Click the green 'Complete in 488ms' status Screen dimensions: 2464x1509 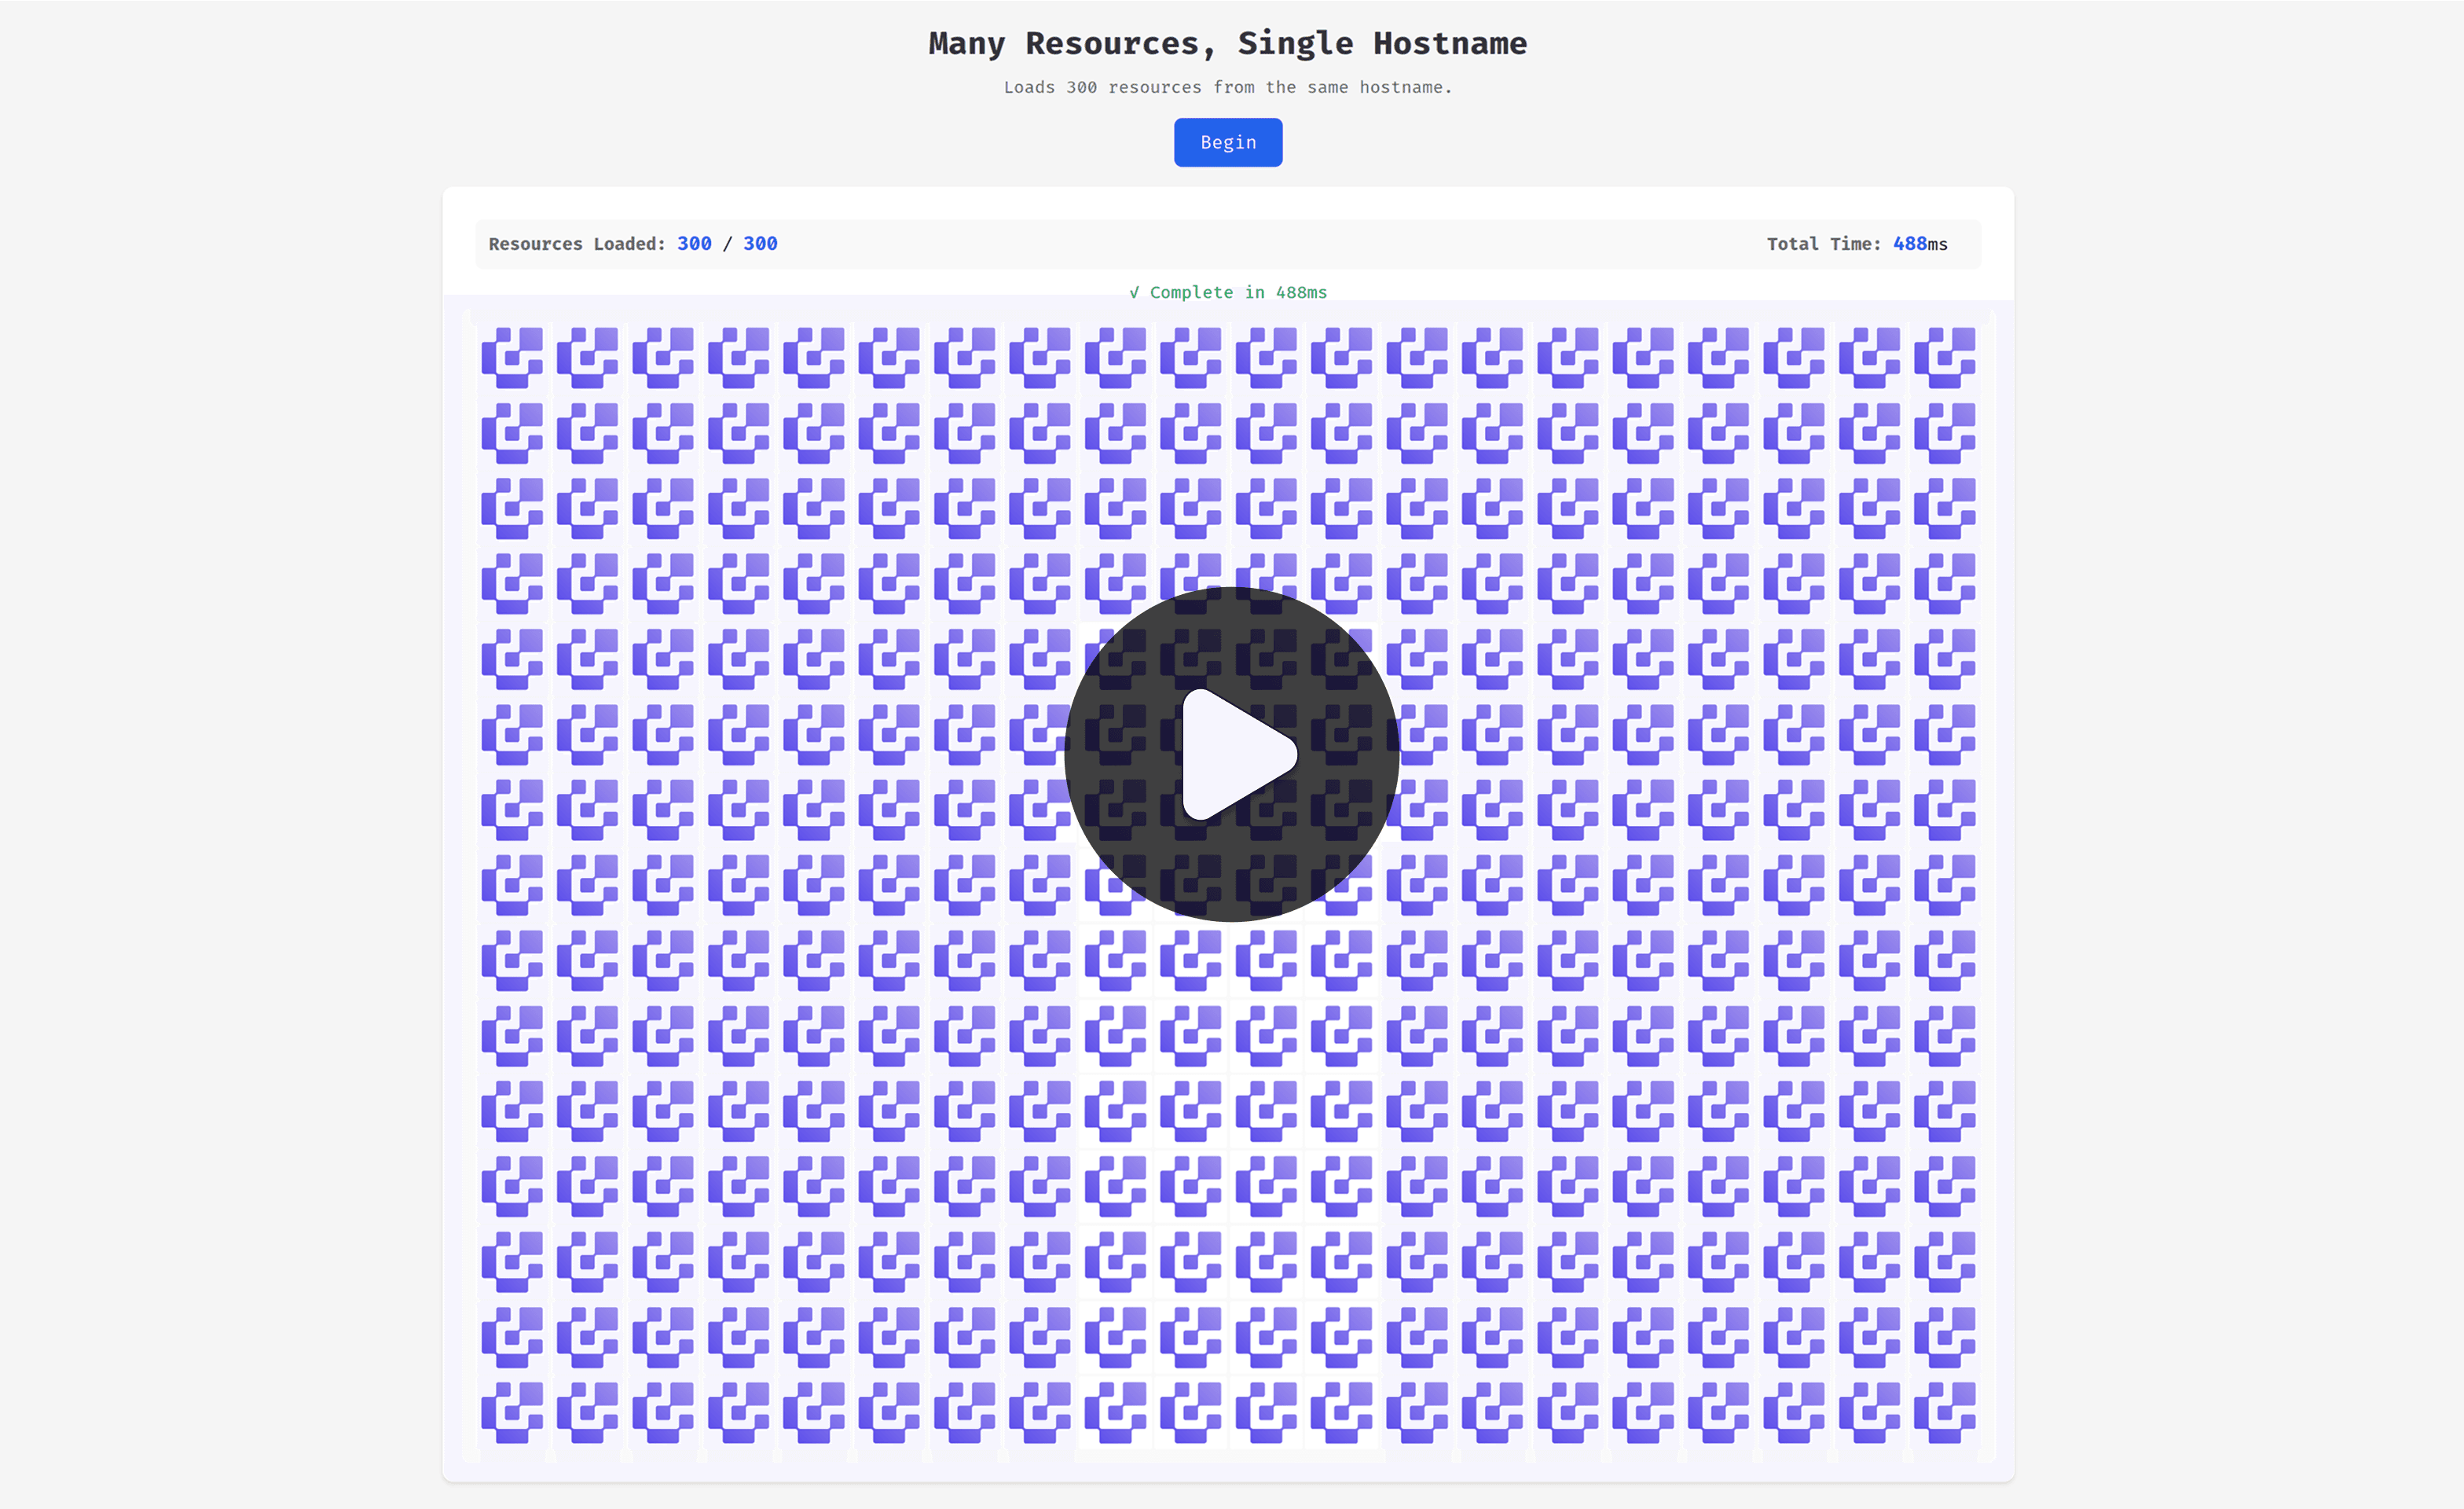click(x=1228, y=292)
